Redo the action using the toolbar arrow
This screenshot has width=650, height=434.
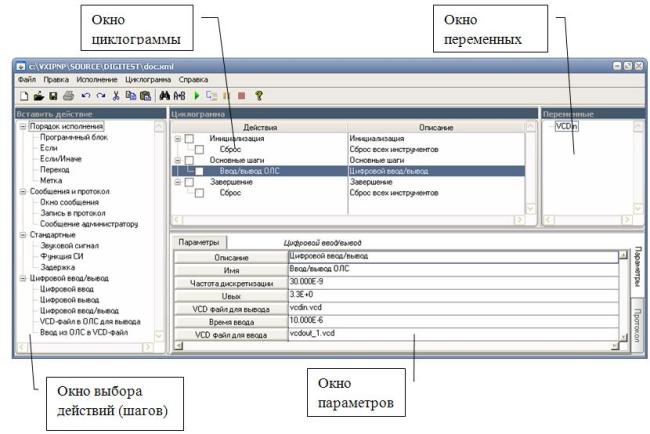[101, 96]
